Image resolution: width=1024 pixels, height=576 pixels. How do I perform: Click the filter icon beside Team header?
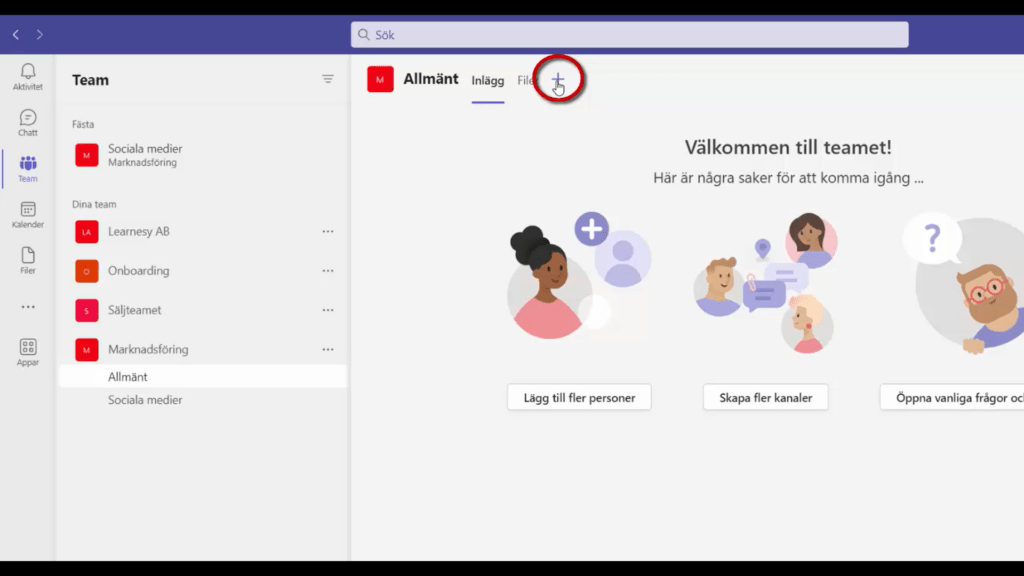328,80
